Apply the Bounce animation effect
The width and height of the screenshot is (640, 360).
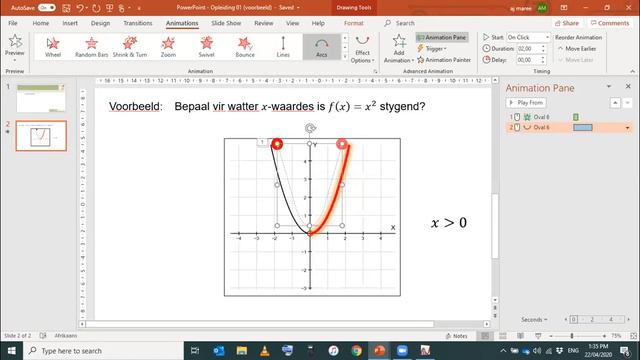[245, 47]
